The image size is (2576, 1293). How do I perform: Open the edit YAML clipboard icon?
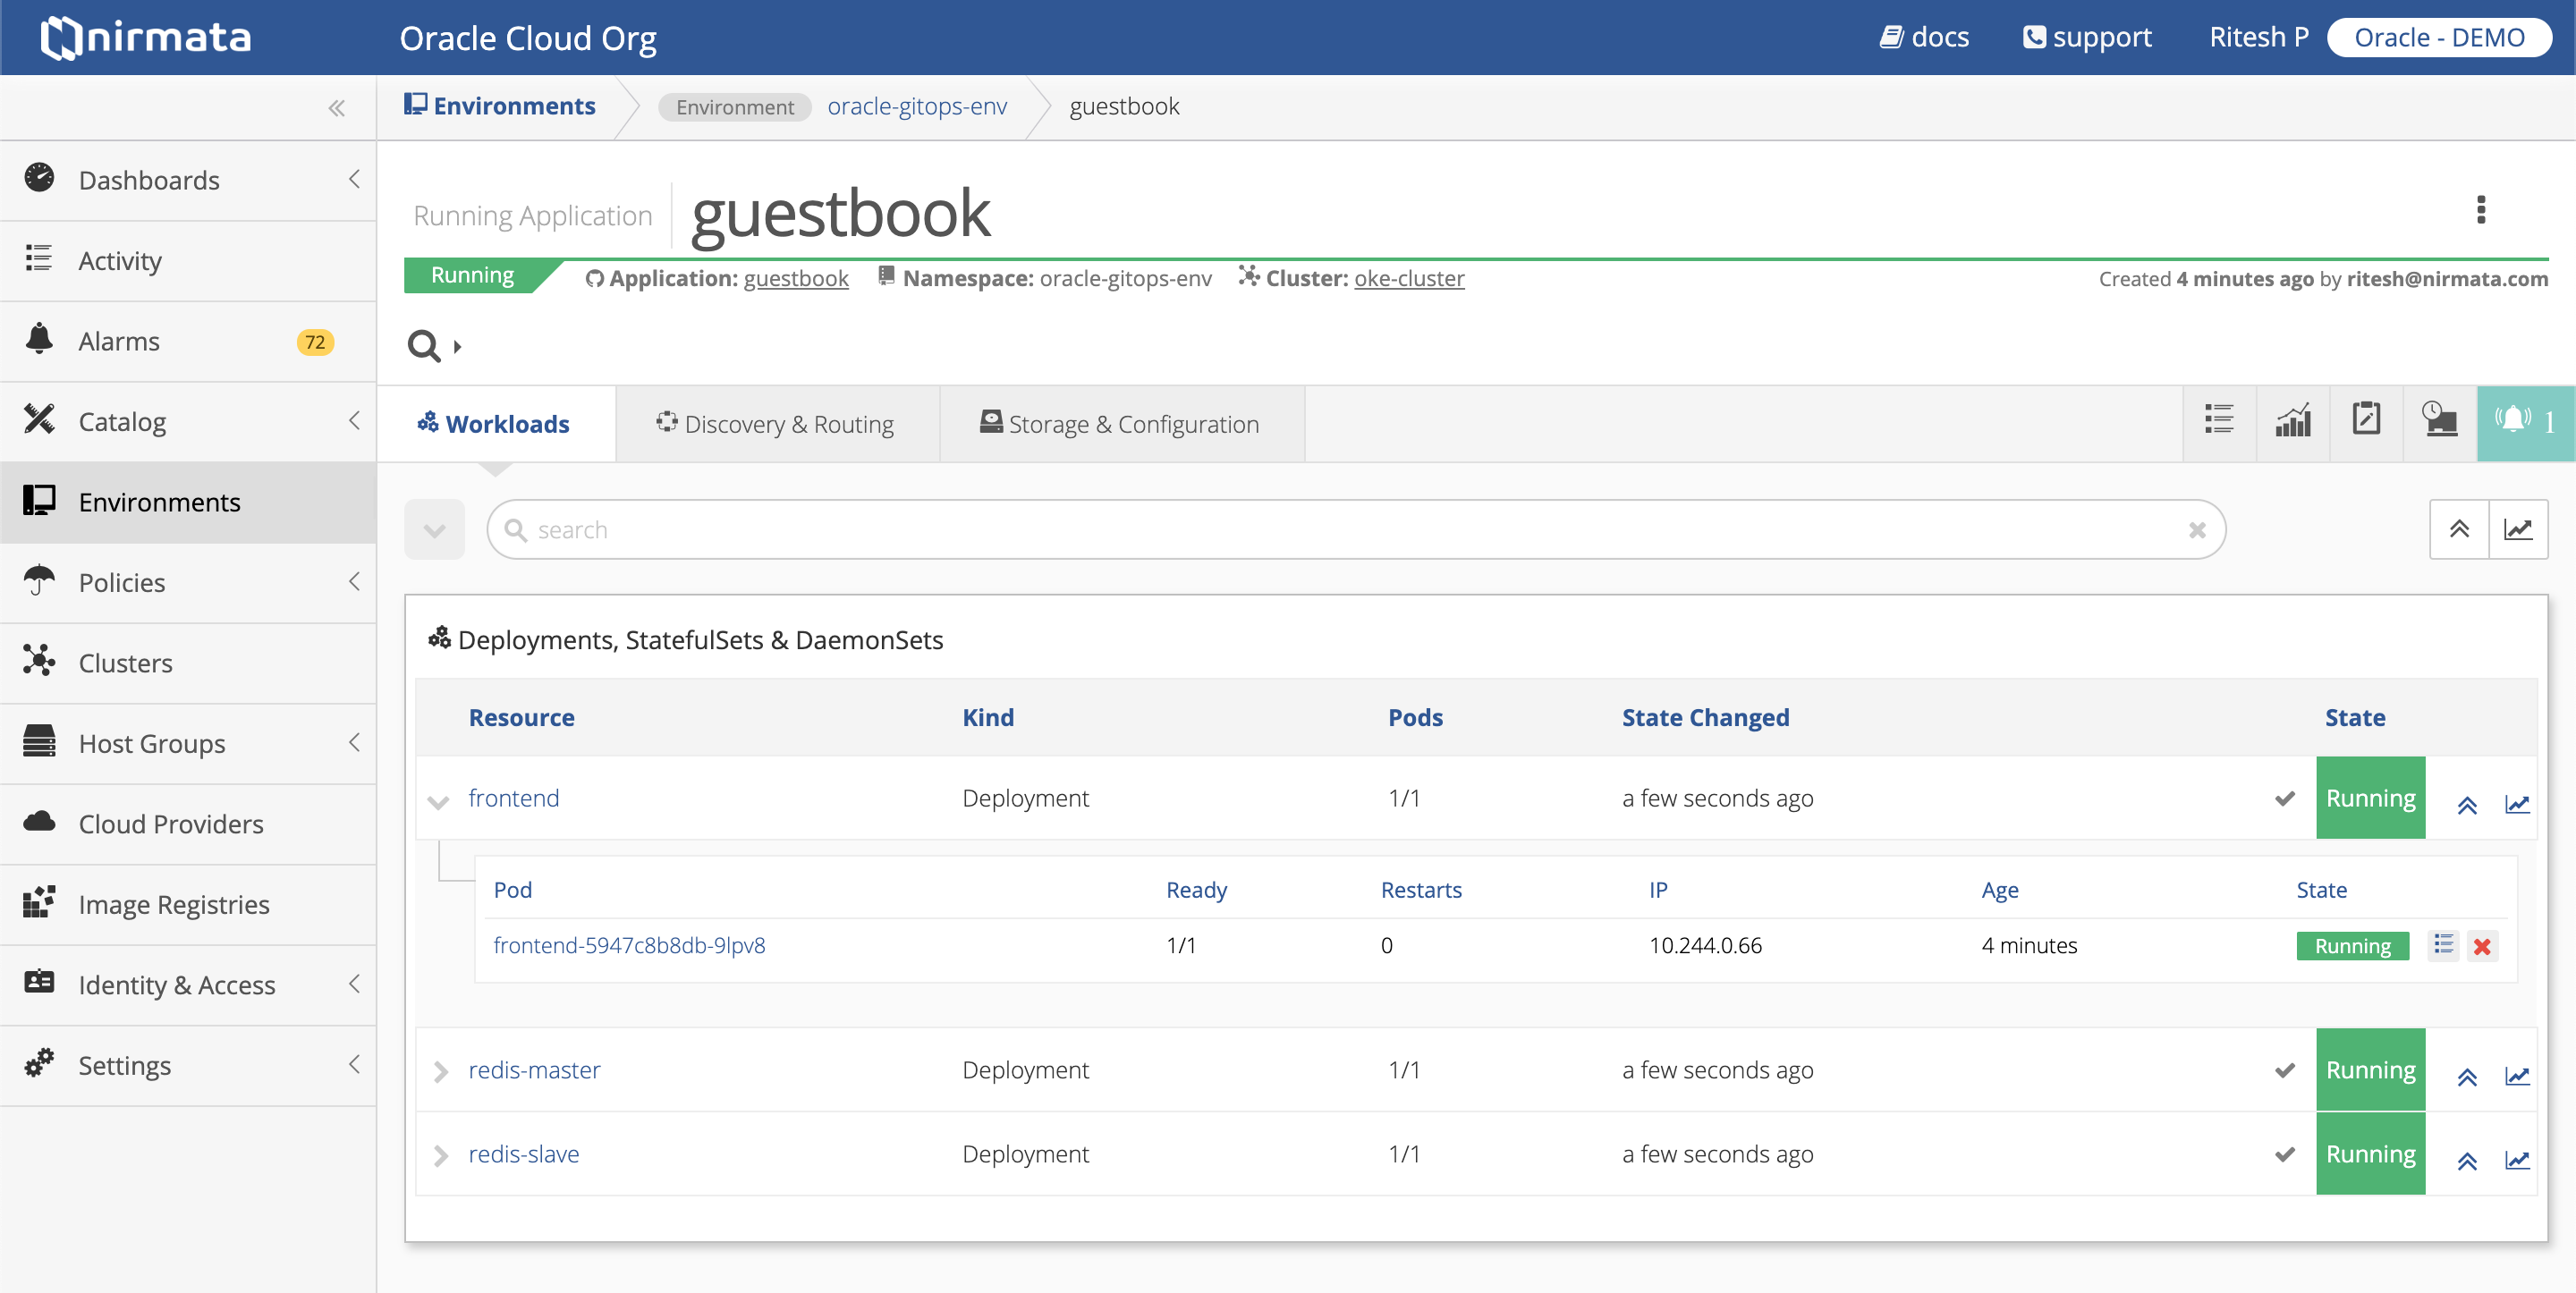click(x=2366, y=421)
